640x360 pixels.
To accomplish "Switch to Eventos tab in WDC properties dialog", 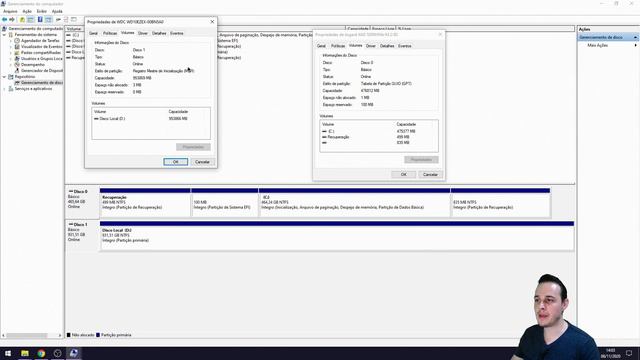I will (177, 33).
